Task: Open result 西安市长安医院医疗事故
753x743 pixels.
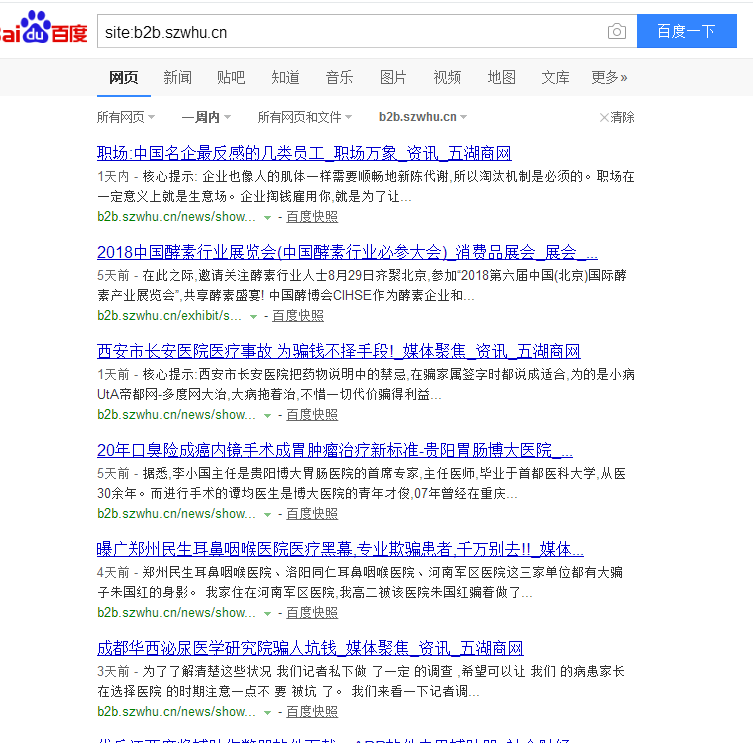Action: click(x=339, y=352)
